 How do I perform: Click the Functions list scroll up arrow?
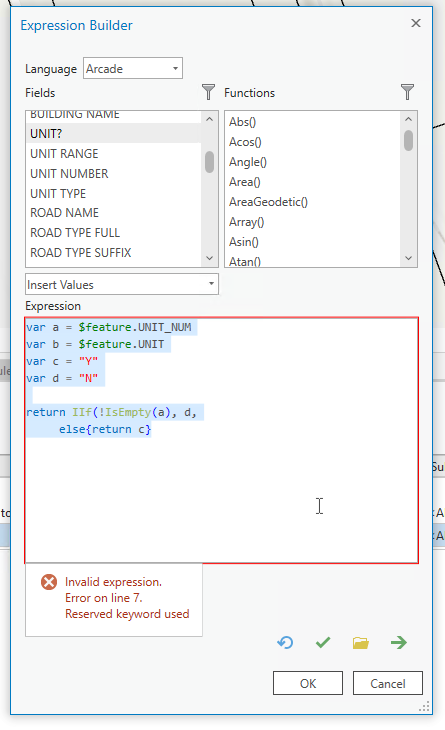click(408, 119)
